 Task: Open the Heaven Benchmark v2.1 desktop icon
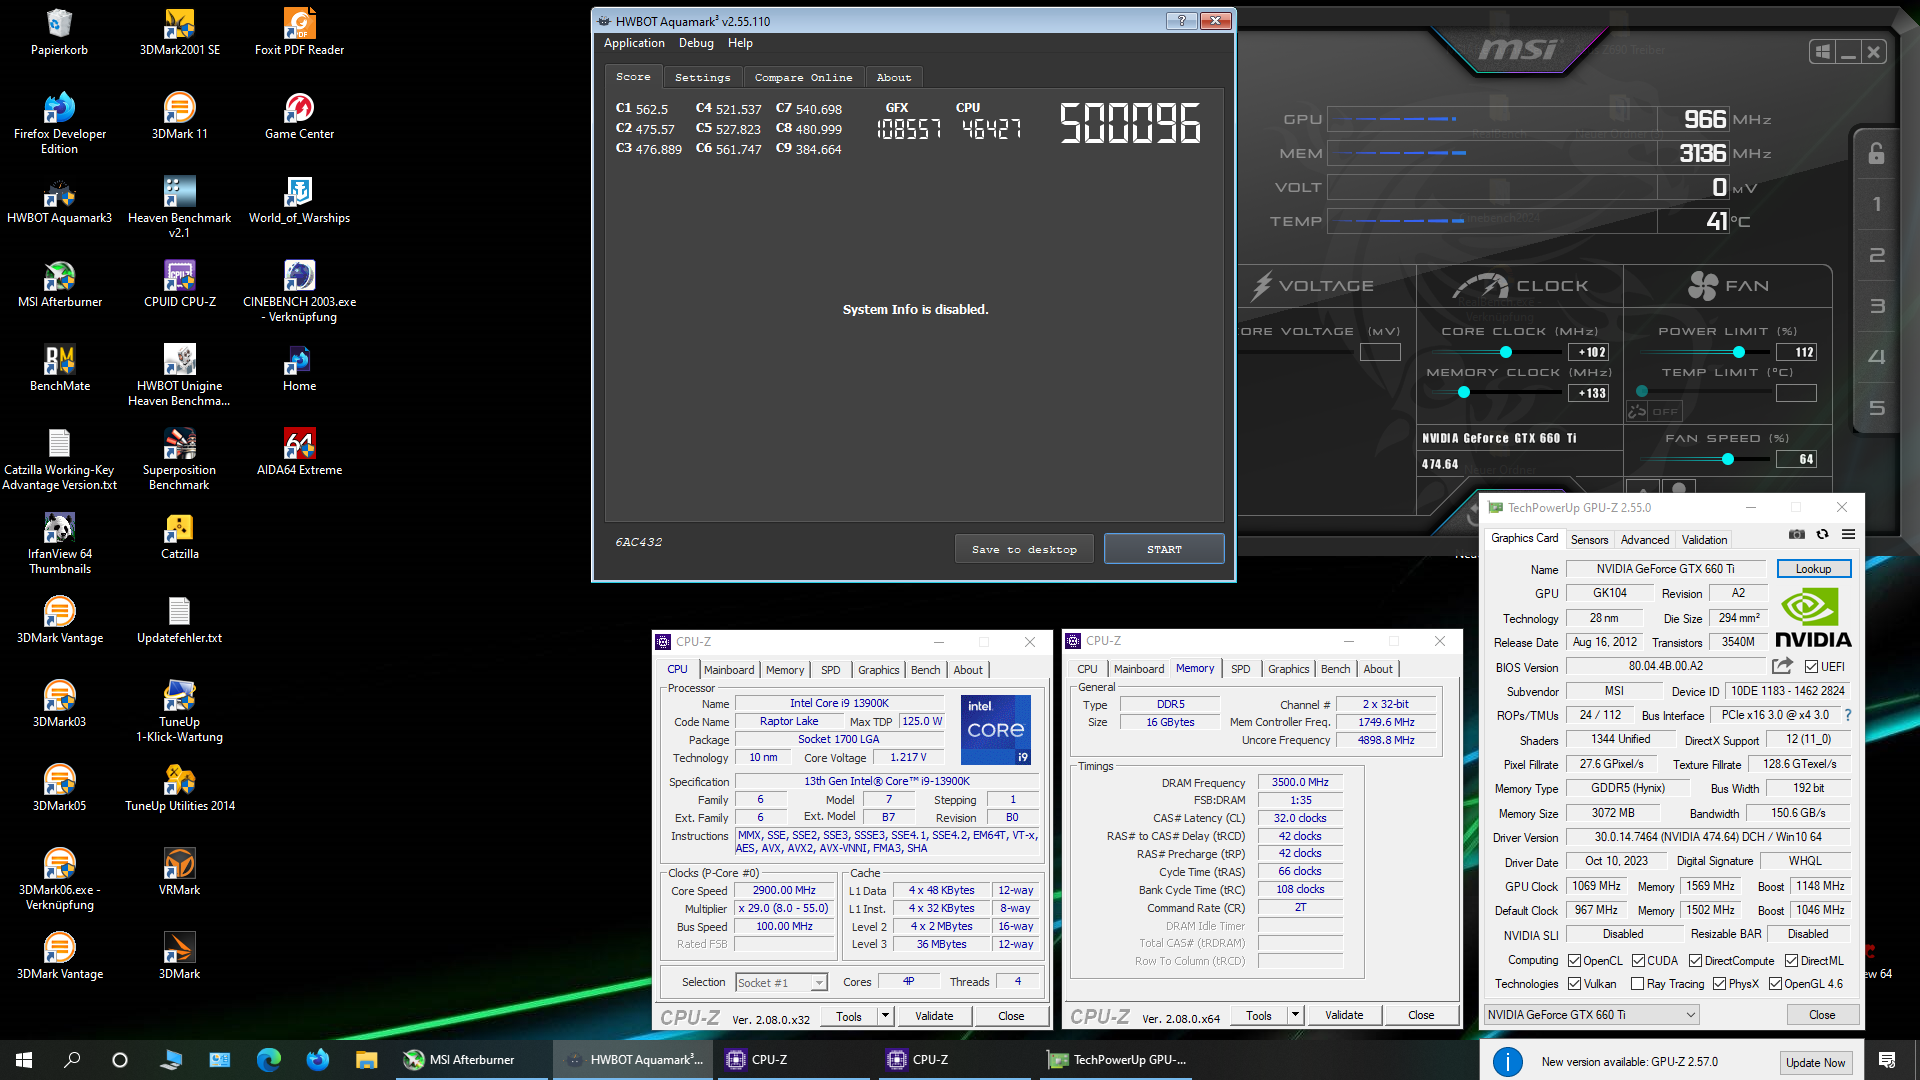(180, 207)
